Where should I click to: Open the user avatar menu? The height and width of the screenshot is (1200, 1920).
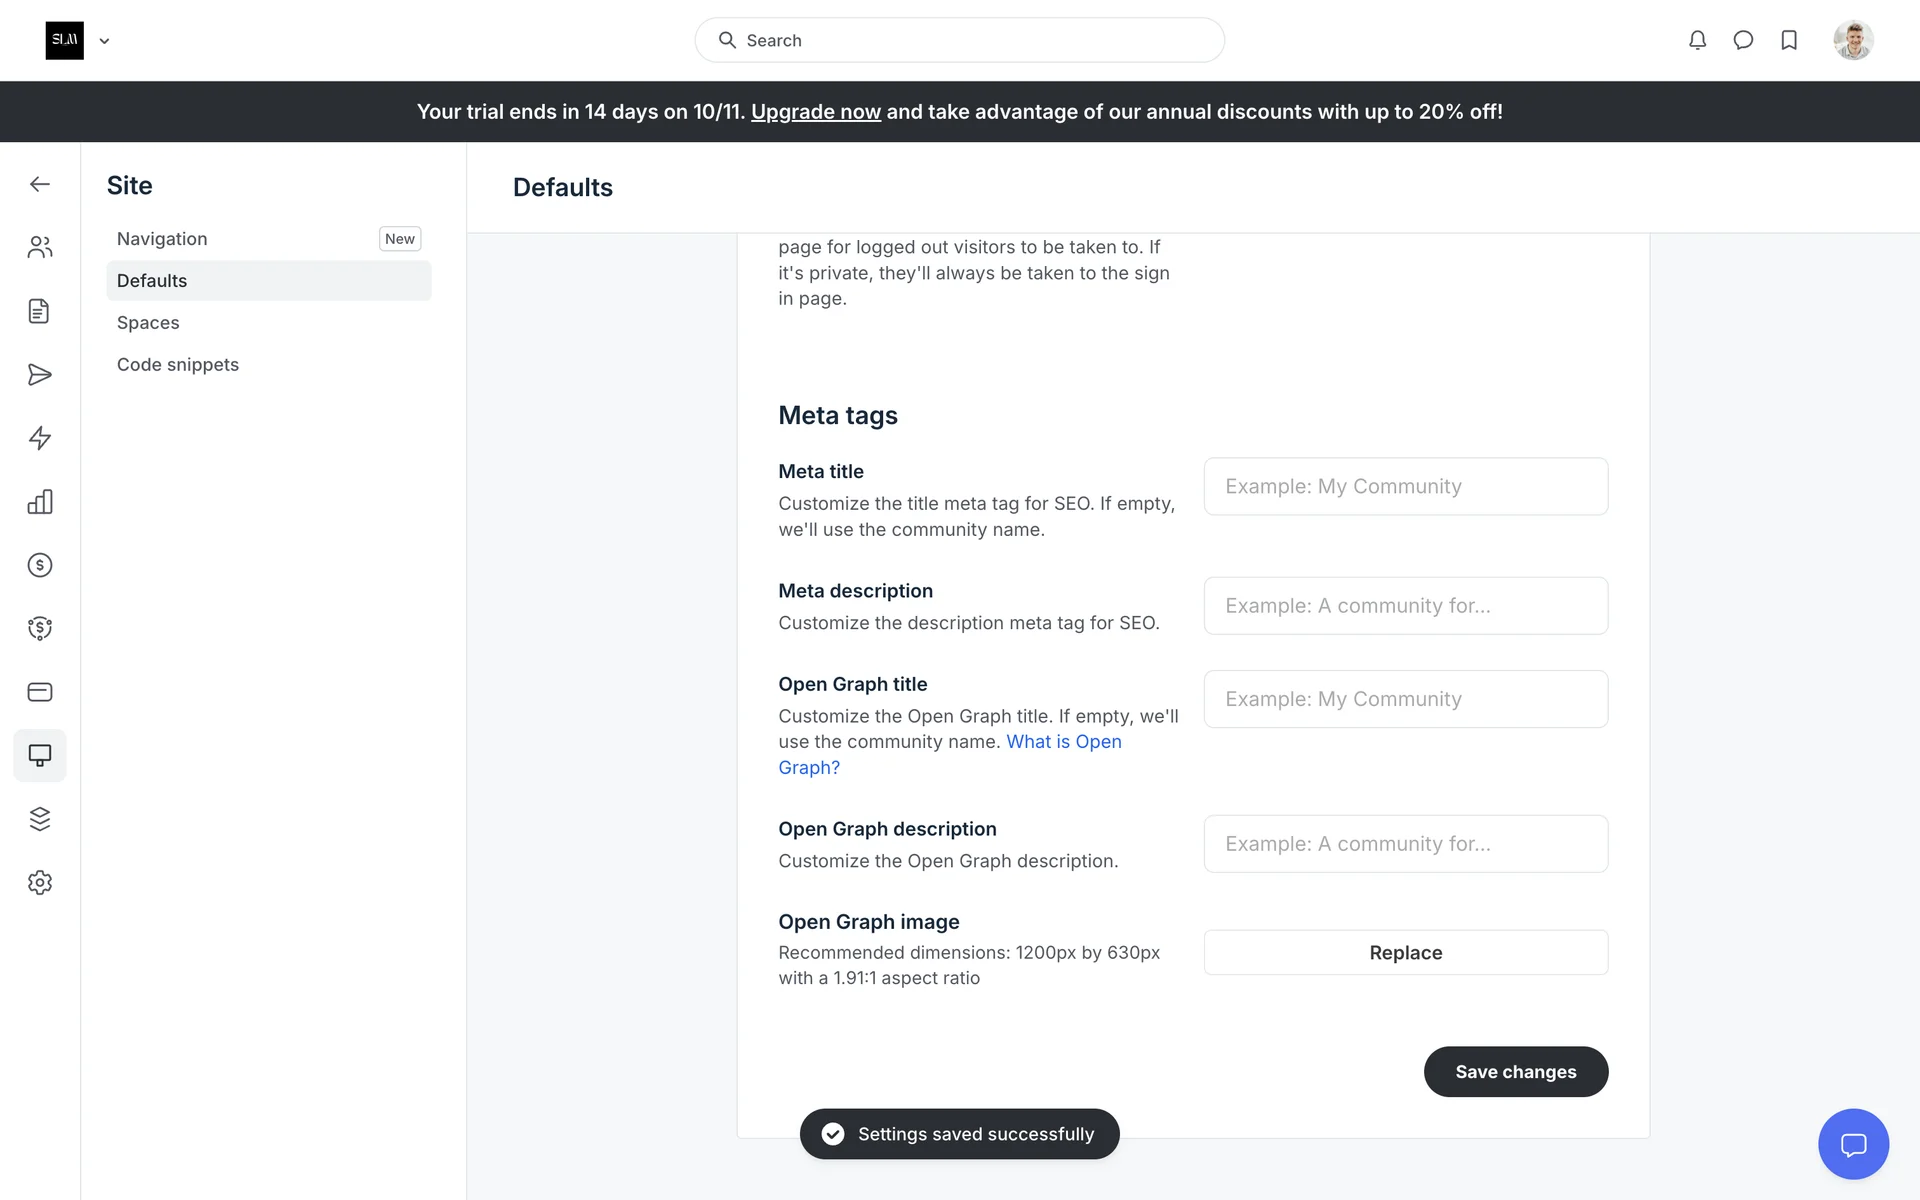pos(1853,40)
